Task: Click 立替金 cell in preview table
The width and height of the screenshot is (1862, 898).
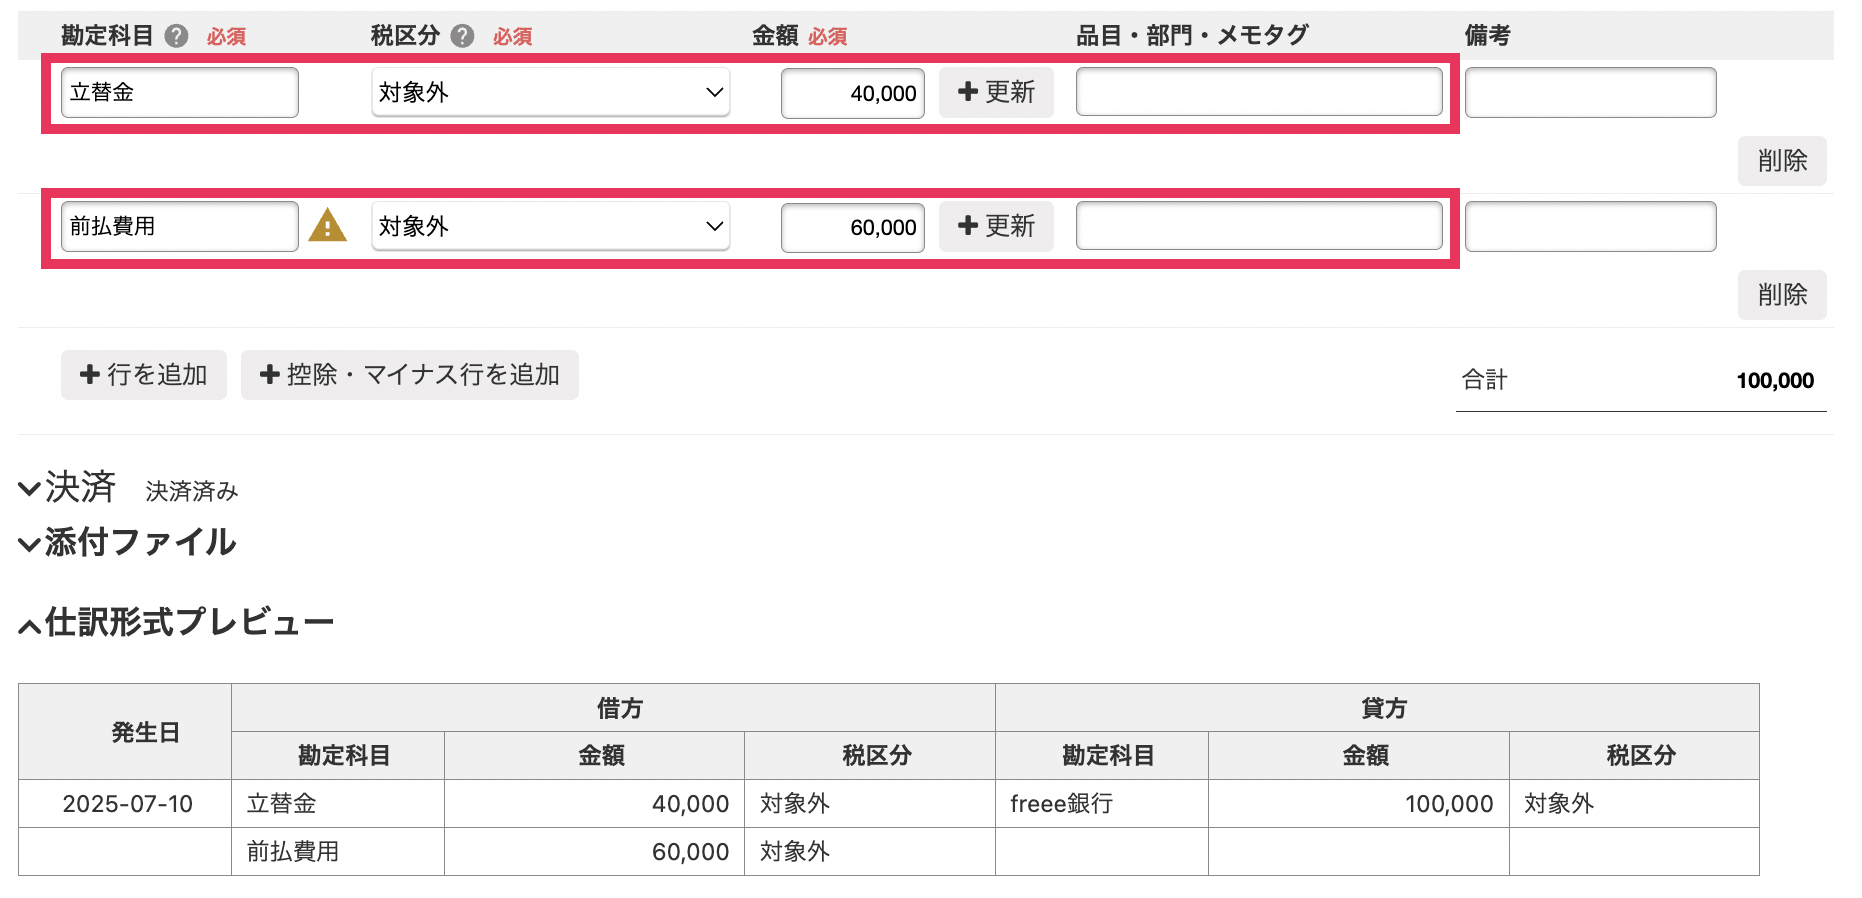Action: (x=338, y=804)
